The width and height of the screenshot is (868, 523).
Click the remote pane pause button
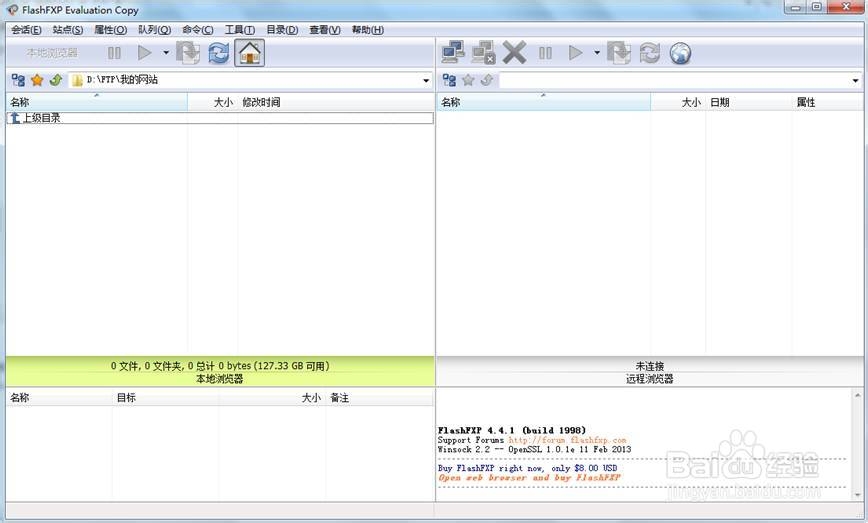pos(545,53)
